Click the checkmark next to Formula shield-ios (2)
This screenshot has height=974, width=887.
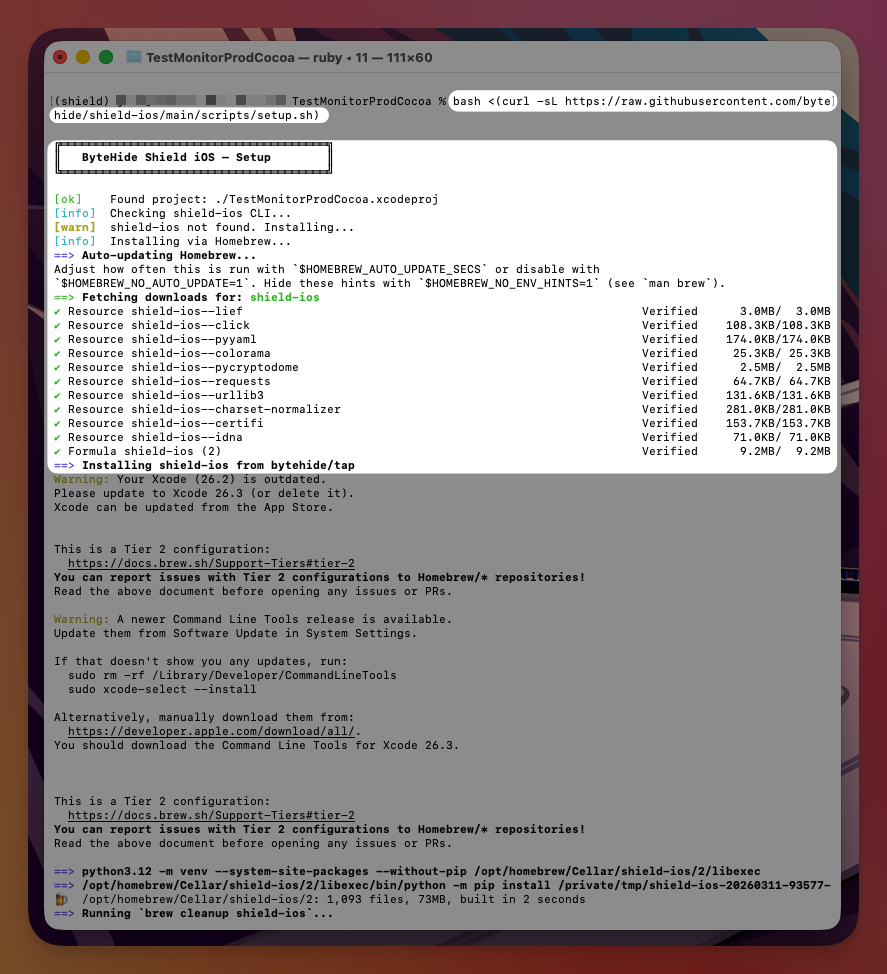[58, 451]
